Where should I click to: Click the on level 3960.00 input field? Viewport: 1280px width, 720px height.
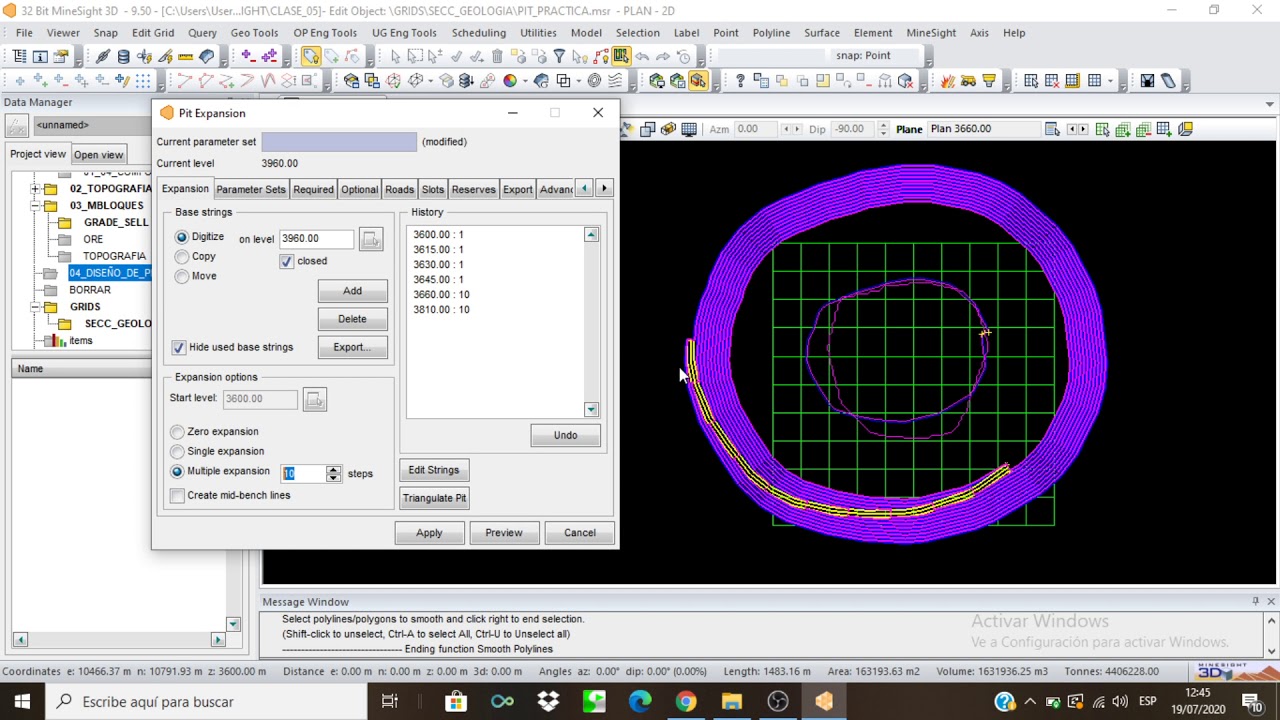point(316,239)
